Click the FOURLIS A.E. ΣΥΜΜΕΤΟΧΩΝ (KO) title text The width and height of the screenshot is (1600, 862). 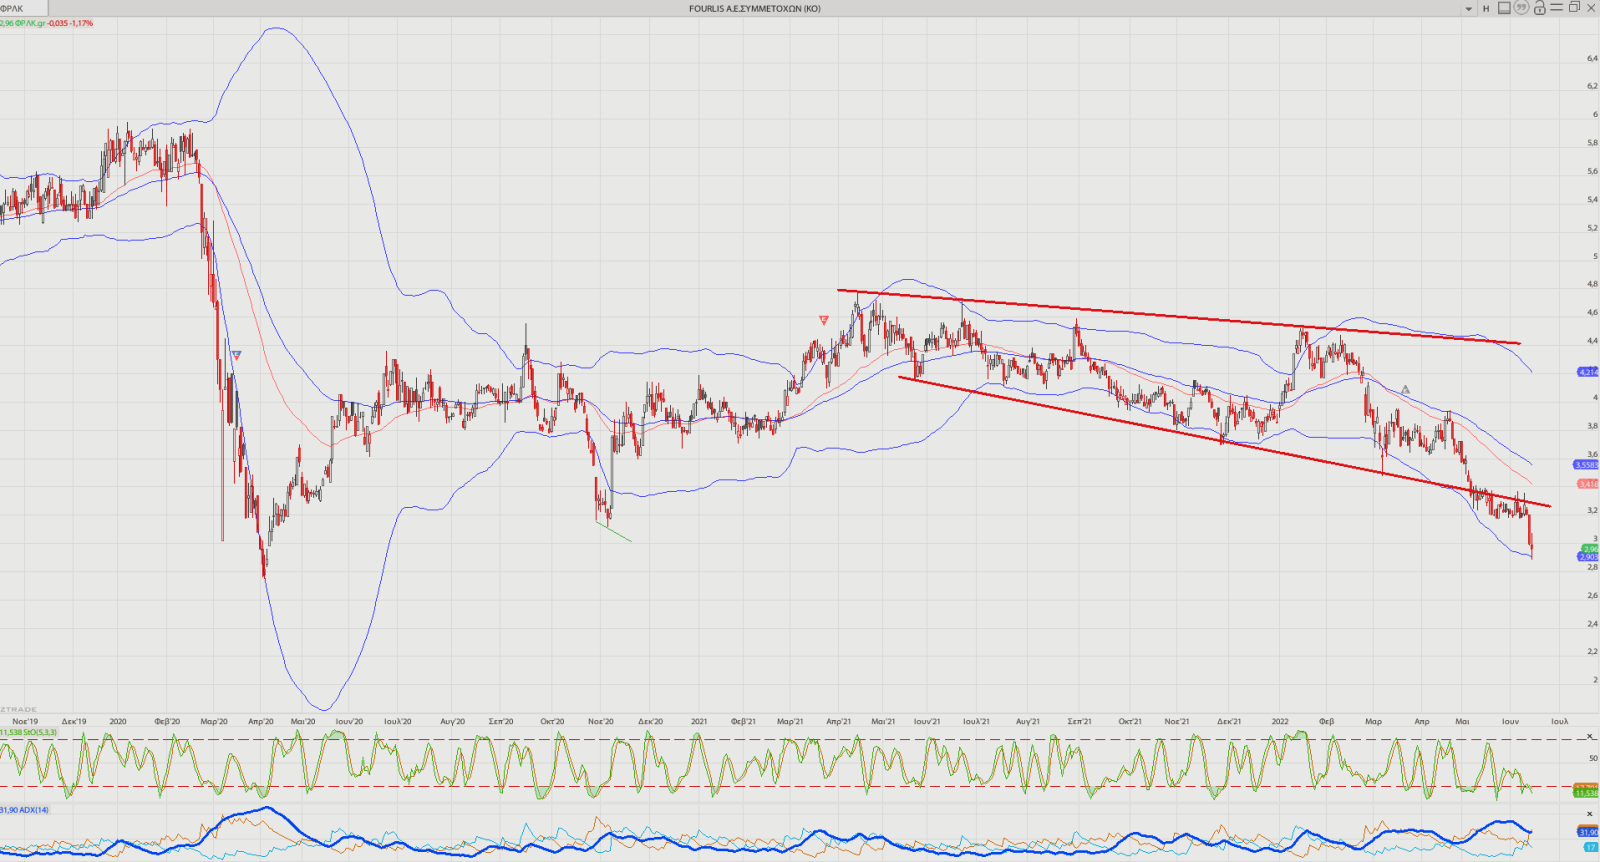(754, 9)
